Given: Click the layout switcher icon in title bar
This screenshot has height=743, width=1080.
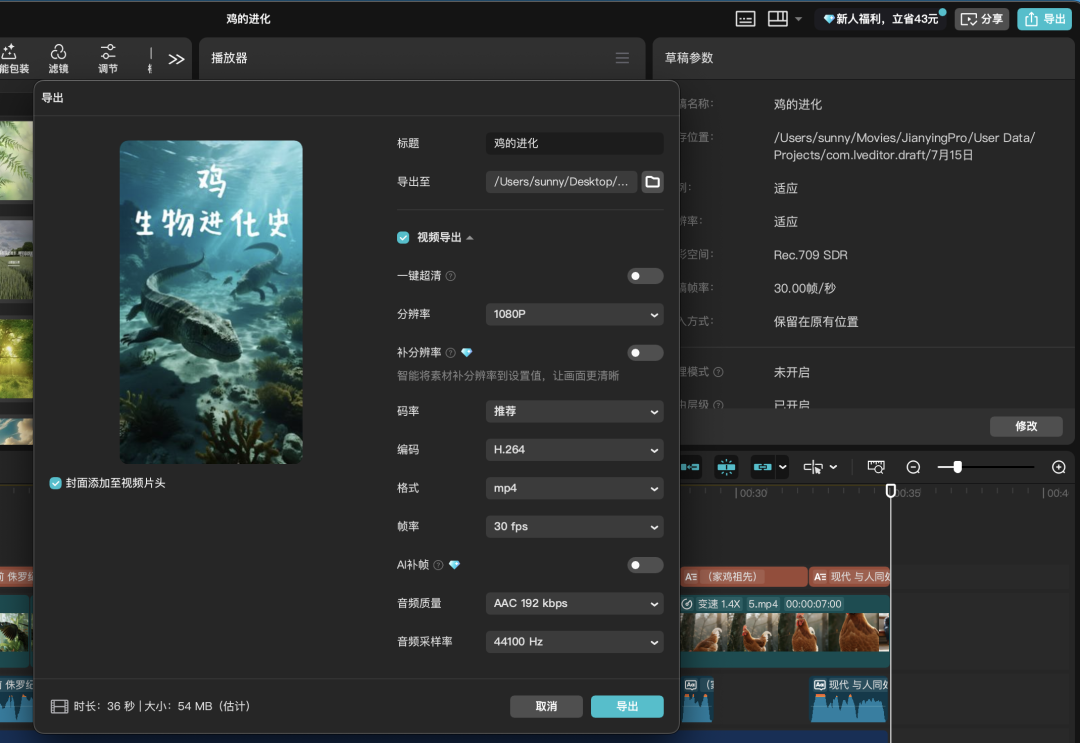Looking at the screenshot, I should pos(778,19).
